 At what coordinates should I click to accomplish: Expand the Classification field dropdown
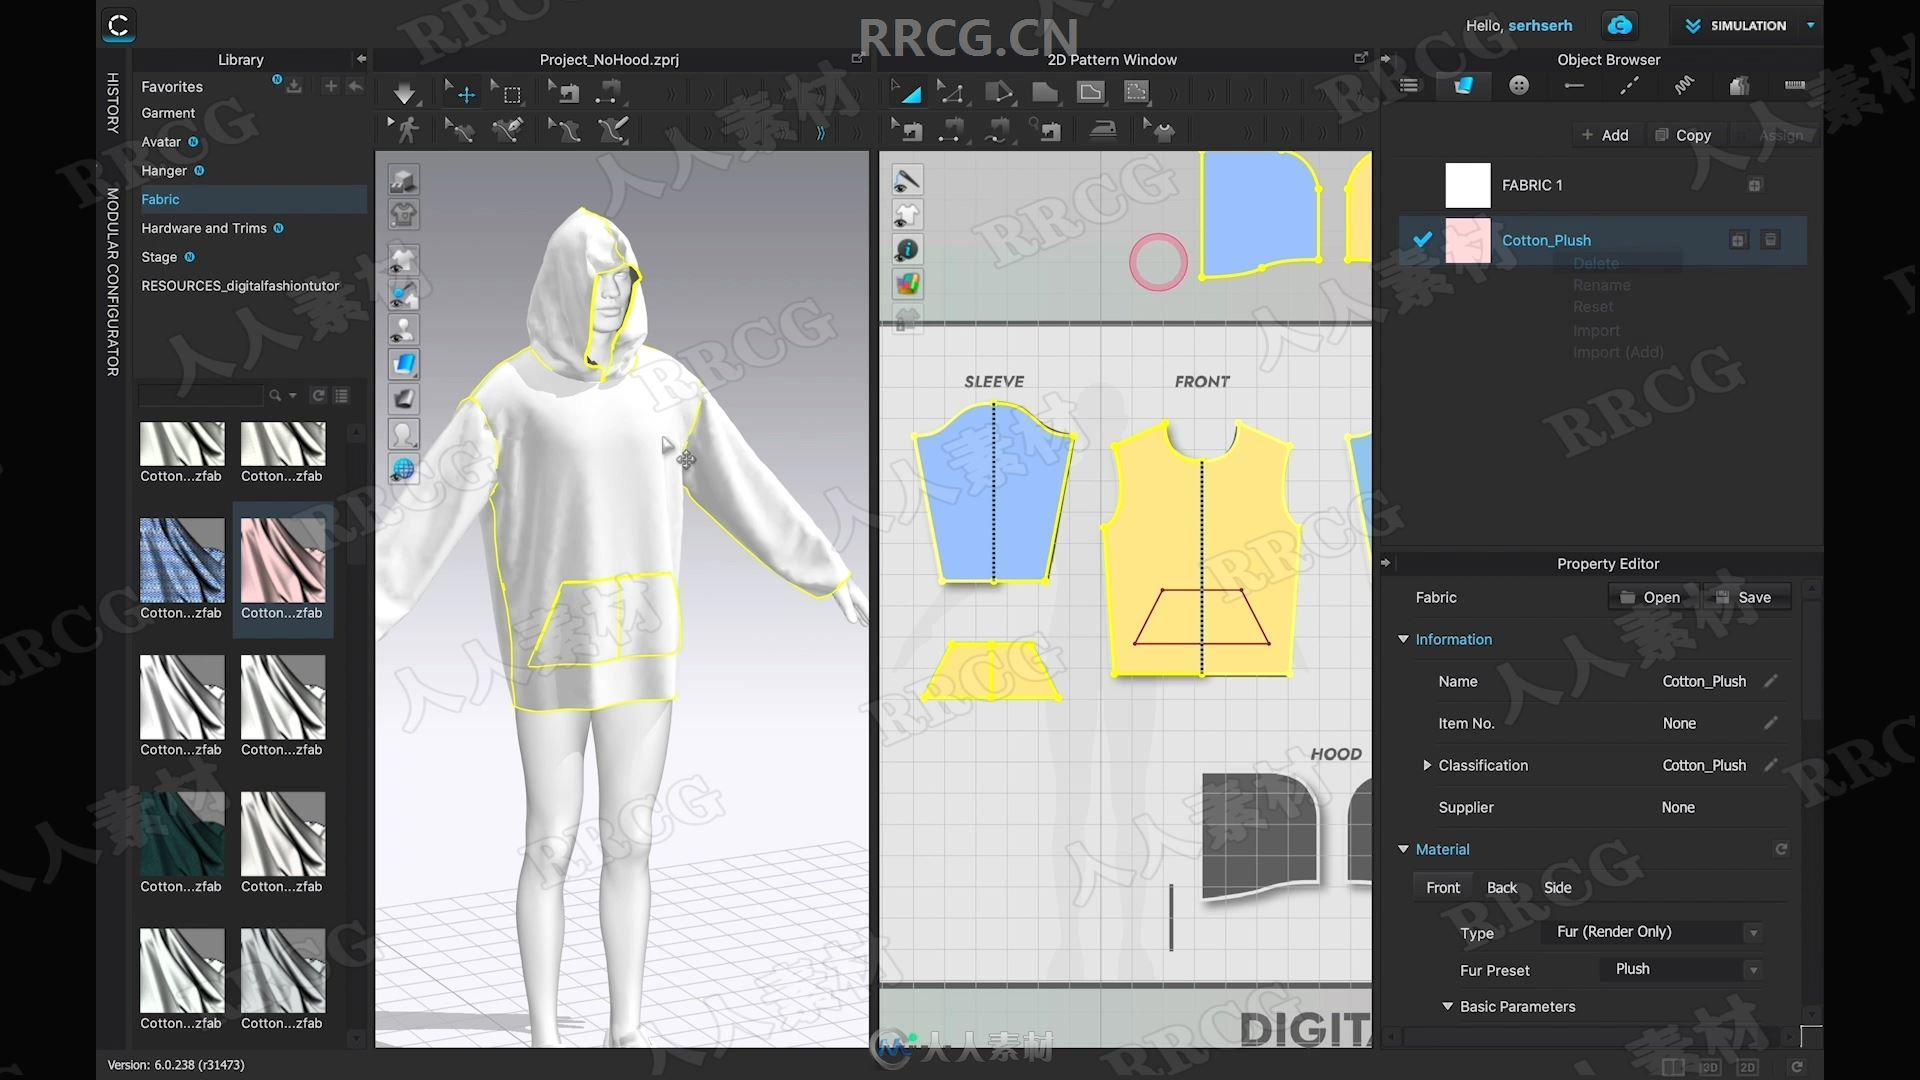[x=1427, y=765]
